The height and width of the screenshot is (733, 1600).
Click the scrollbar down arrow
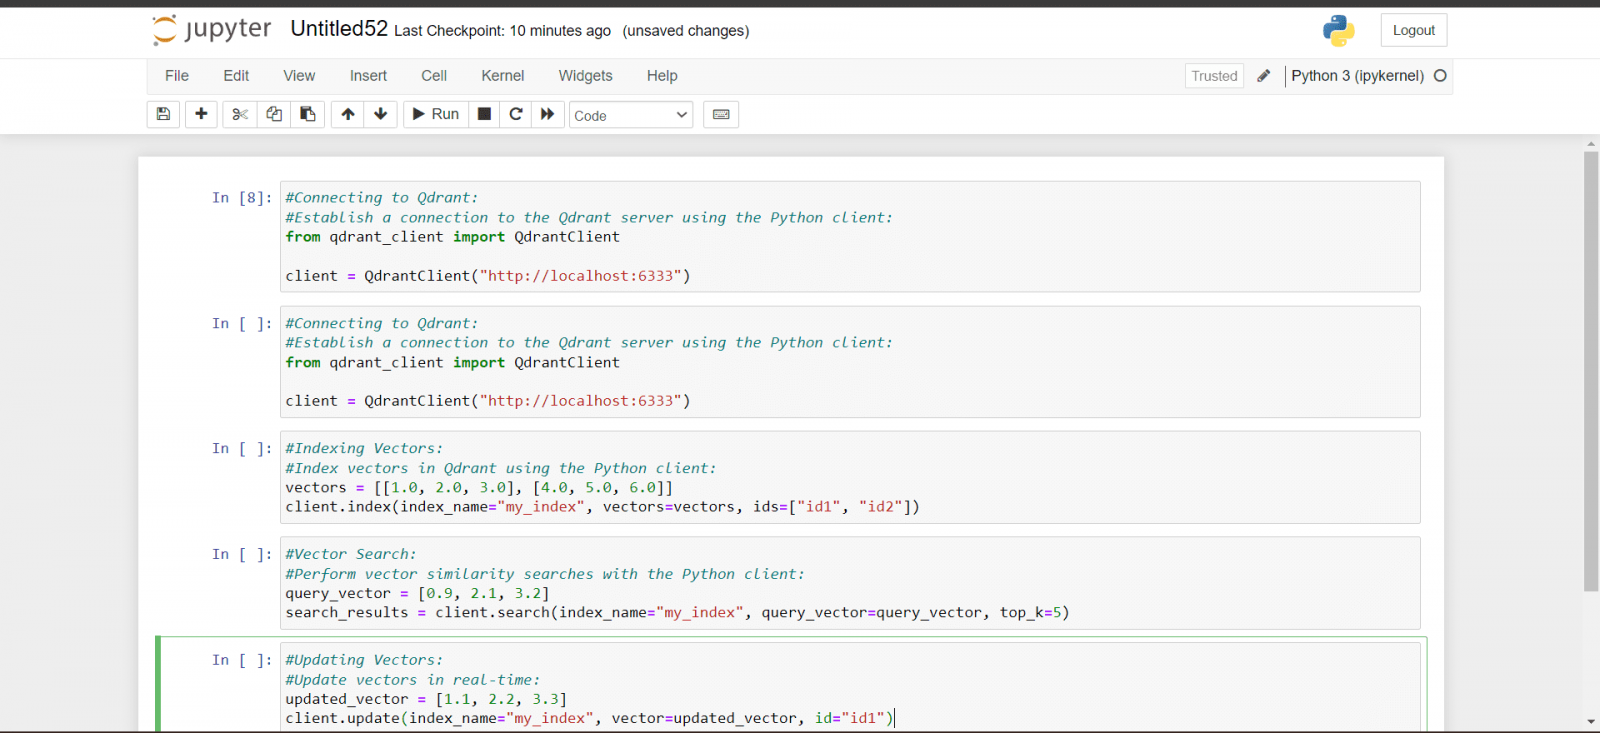[1591, 722]
